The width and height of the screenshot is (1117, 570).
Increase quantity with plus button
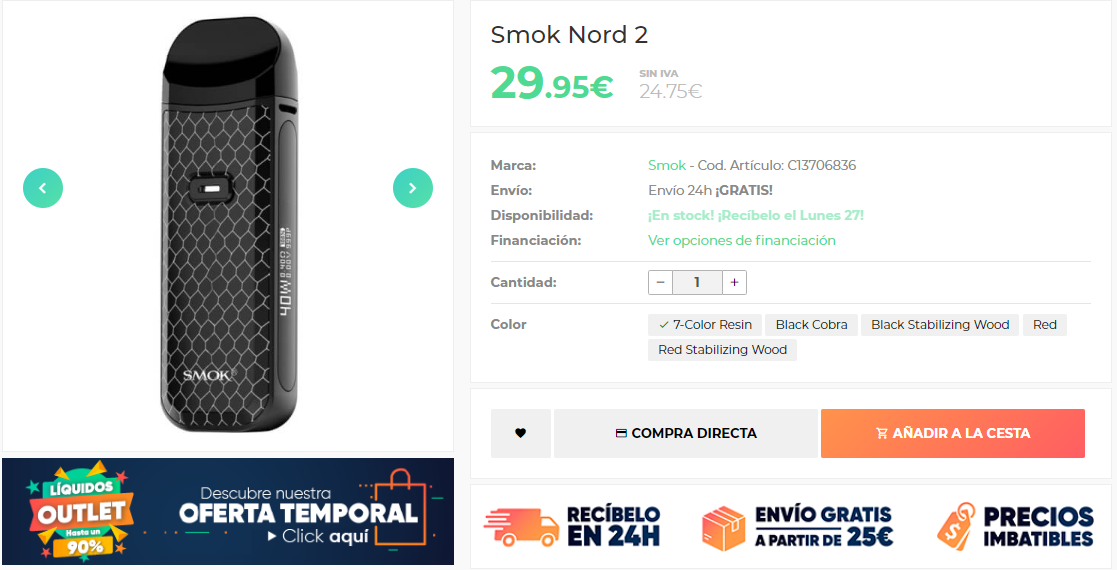[x=734, y=283]
